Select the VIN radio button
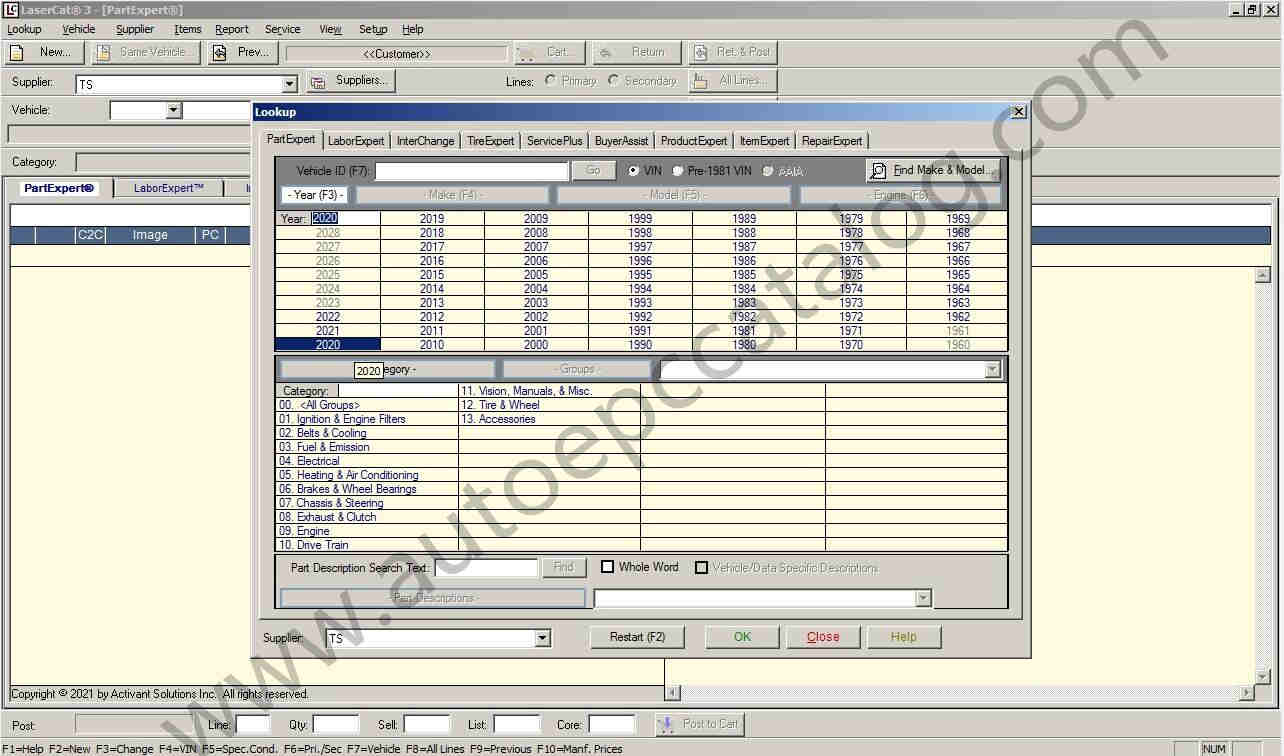The image size is (1284, 756). pyautogui.click(x=634, y=171)
